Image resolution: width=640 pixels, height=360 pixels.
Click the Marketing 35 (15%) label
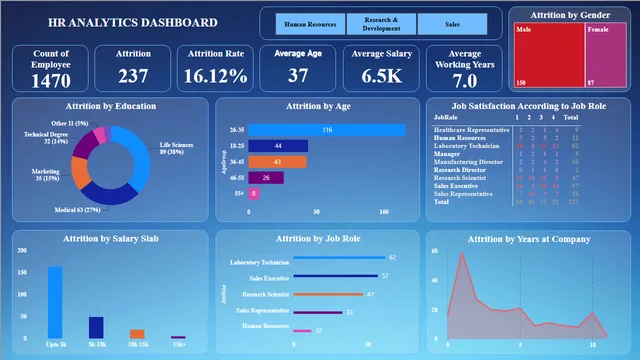click(x=46, y=175)
